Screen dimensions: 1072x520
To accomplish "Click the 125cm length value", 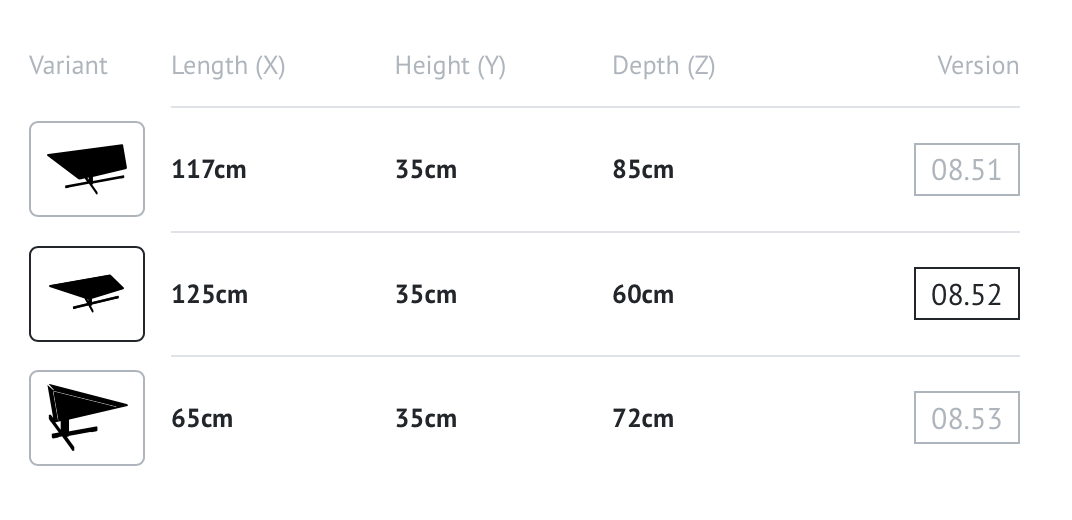I will pos(209,295).
